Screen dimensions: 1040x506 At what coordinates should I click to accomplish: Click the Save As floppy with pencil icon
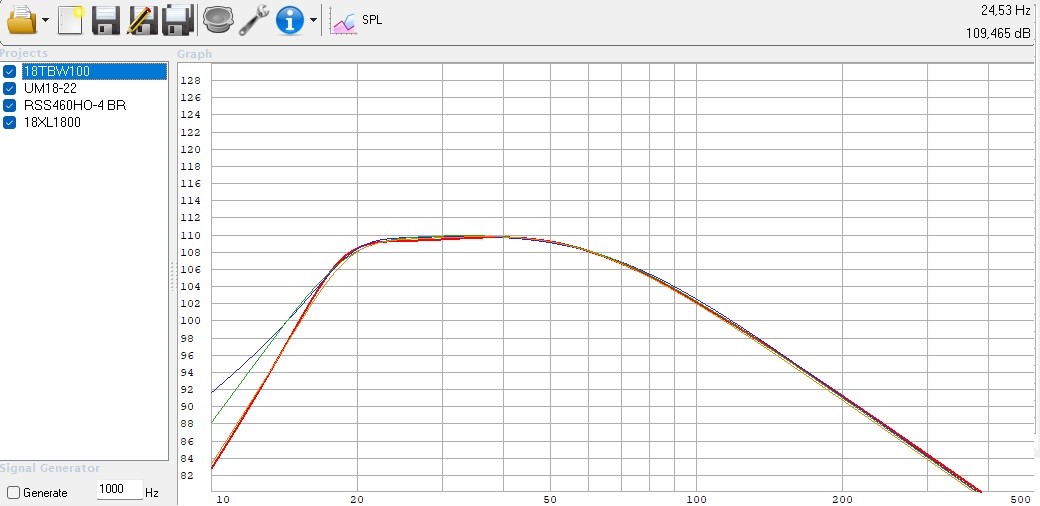[142, 19]
